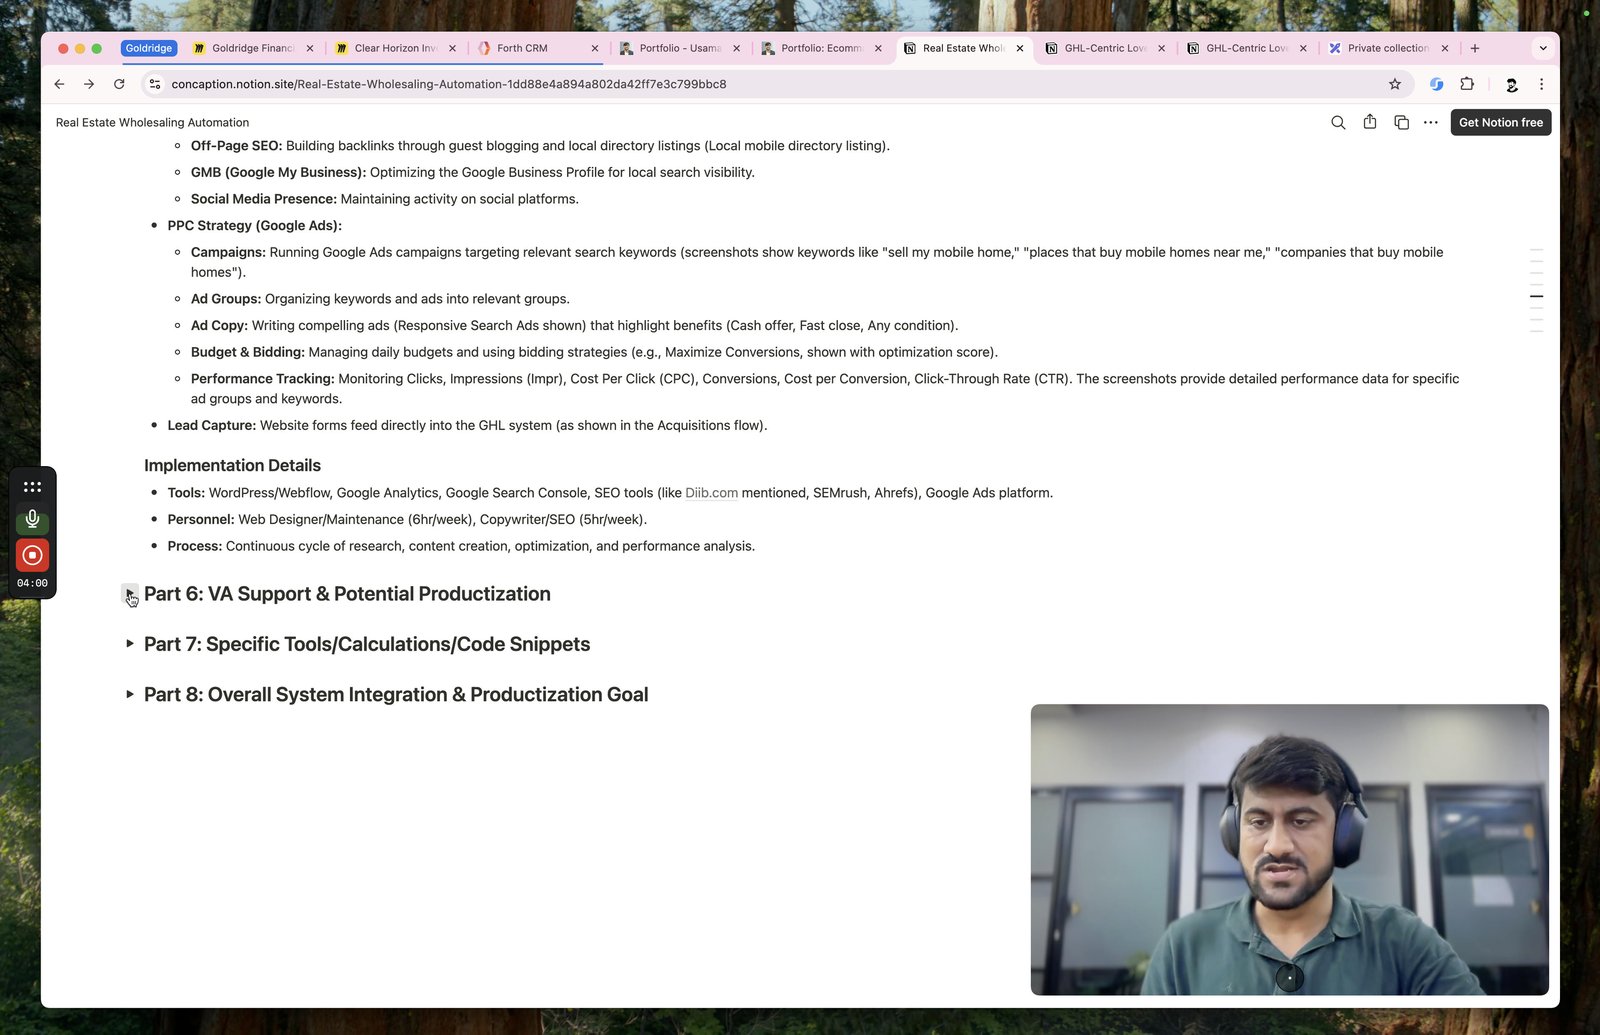
Task: Click the highlighted table-of-contents marker
Action: point(1536,296)
